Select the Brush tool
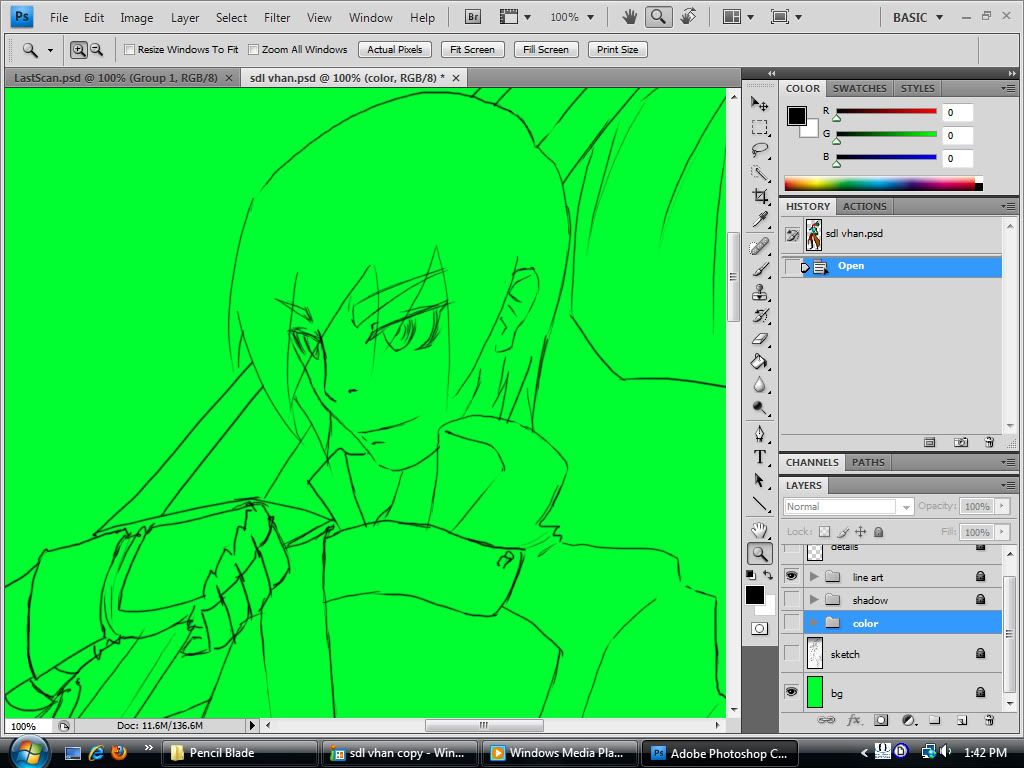 (x=759, y=267)
